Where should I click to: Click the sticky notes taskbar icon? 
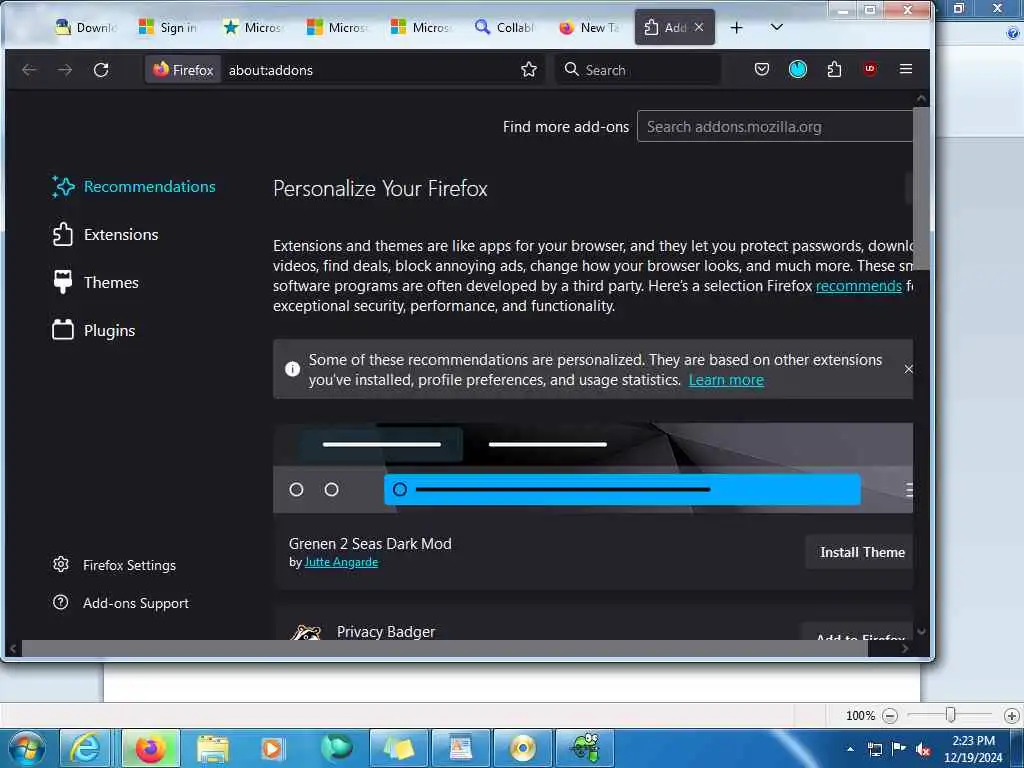pos(398,748)
